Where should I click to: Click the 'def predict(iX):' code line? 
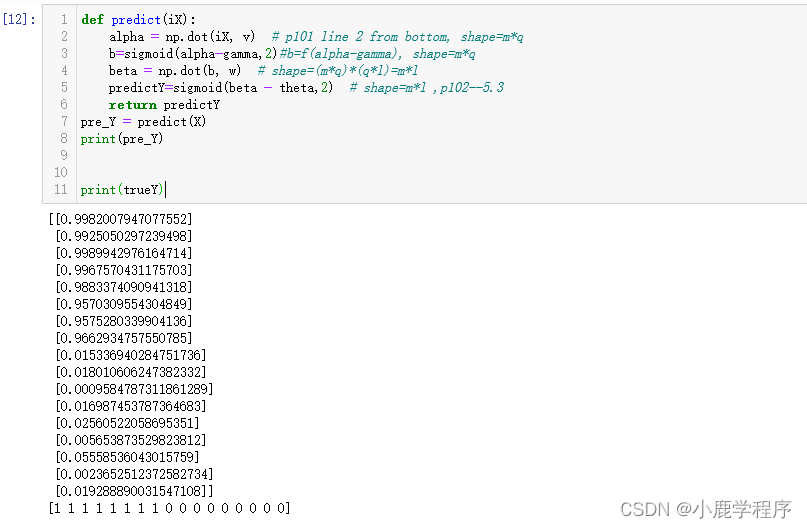(138, 20)
